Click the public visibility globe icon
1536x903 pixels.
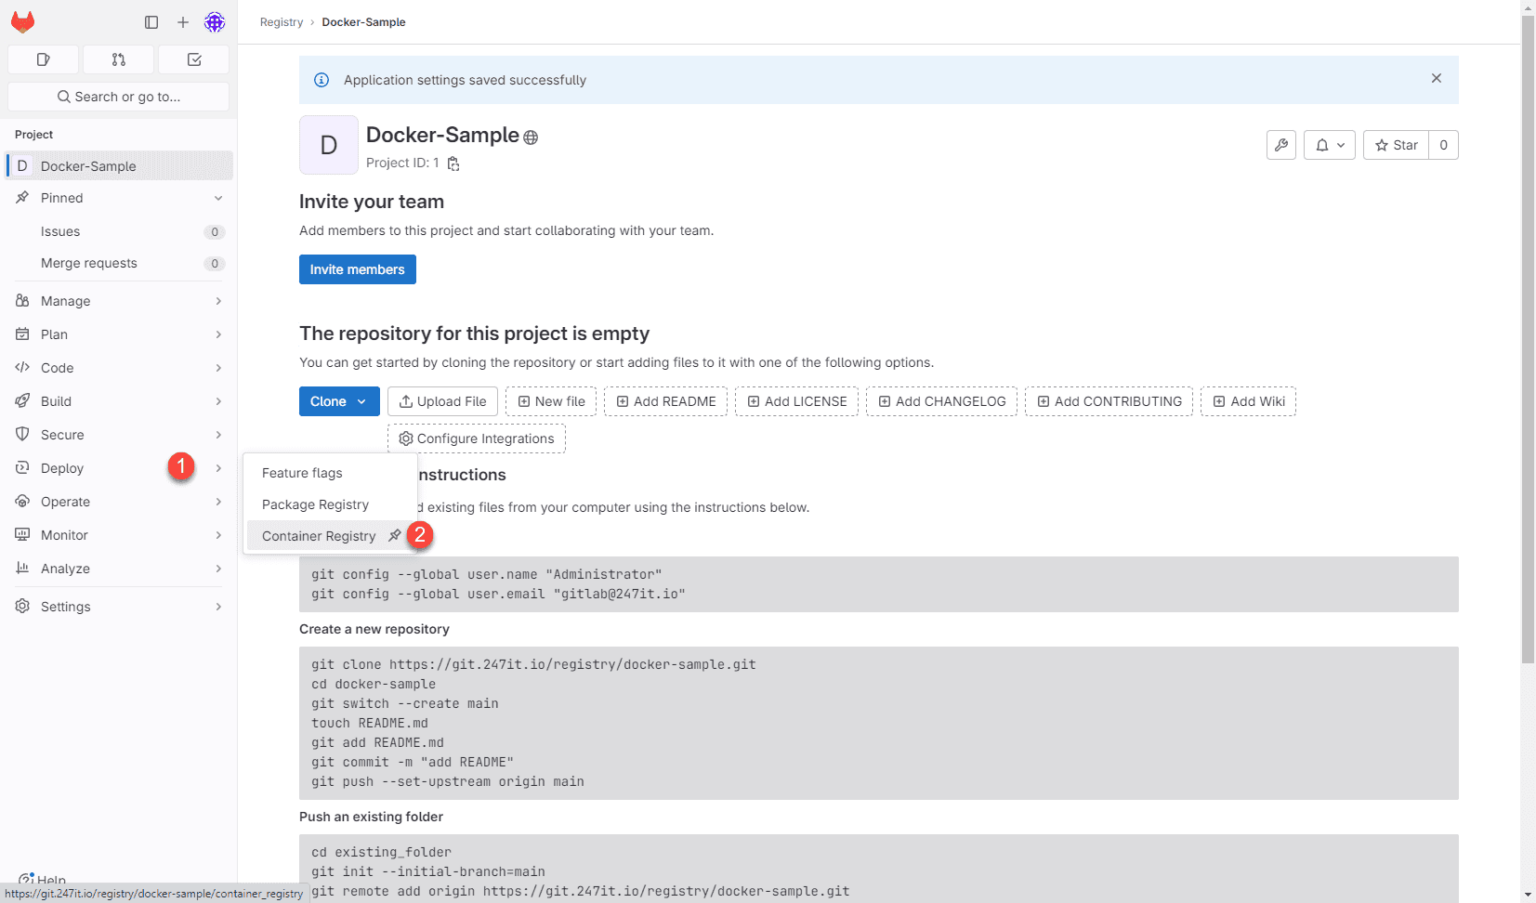click(531, 138)
